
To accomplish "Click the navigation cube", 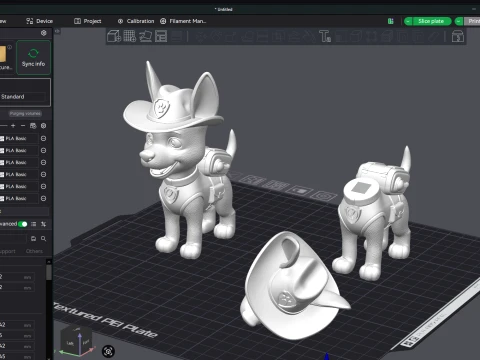I will coord(76,341).
